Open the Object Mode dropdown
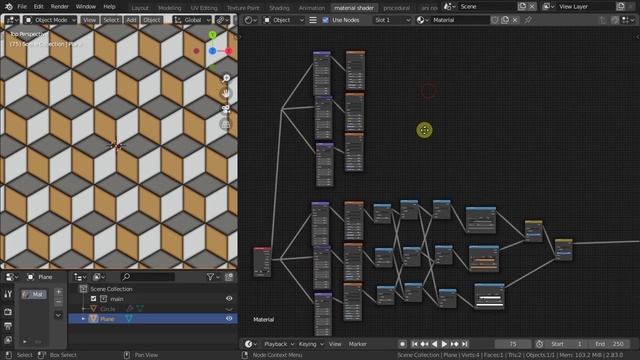This screenshot has height=360, width=640. pos(50,20)
